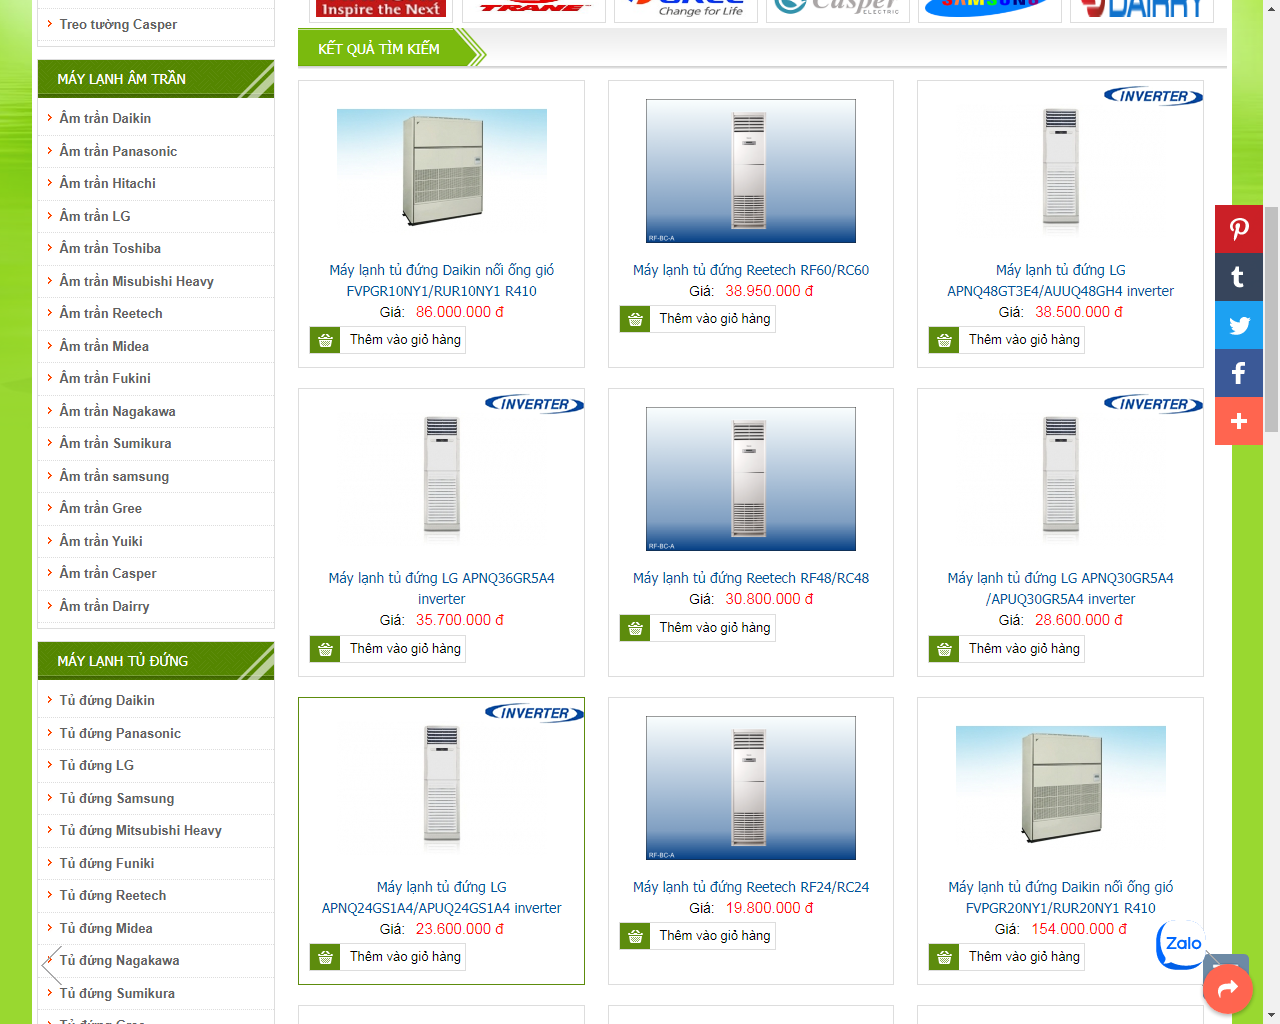Image resolution: width=1280 pixels, height=1024 pixels.
Task: Add Reetech RF24/RC24 to cart button
Action: (x=698, y=936)
